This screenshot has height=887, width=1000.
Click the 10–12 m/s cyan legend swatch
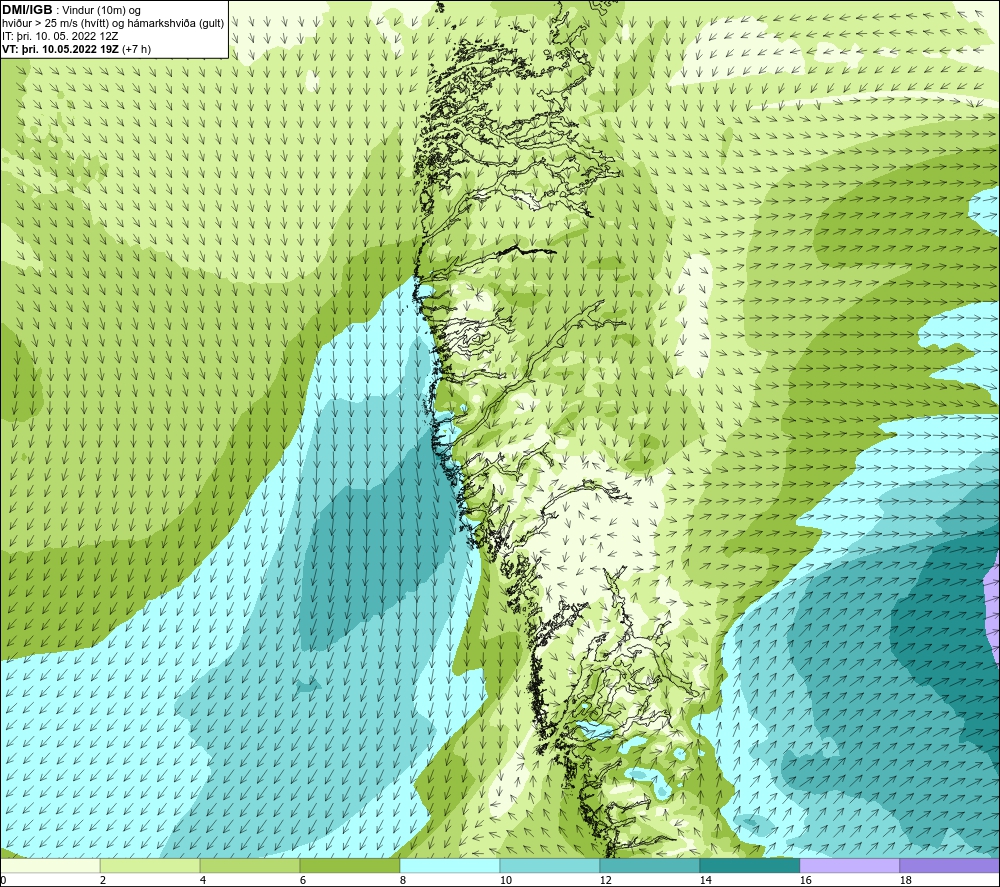(x=550, y=866)
